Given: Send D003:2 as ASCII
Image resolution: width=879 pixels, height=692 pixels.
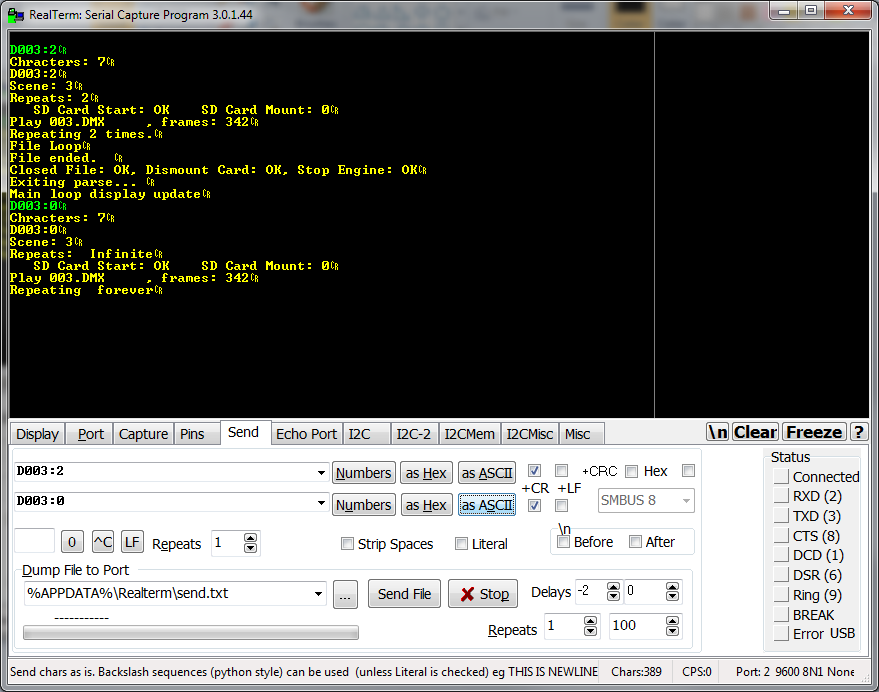Looking at the screenshot, I should click(x=487, y=473).
